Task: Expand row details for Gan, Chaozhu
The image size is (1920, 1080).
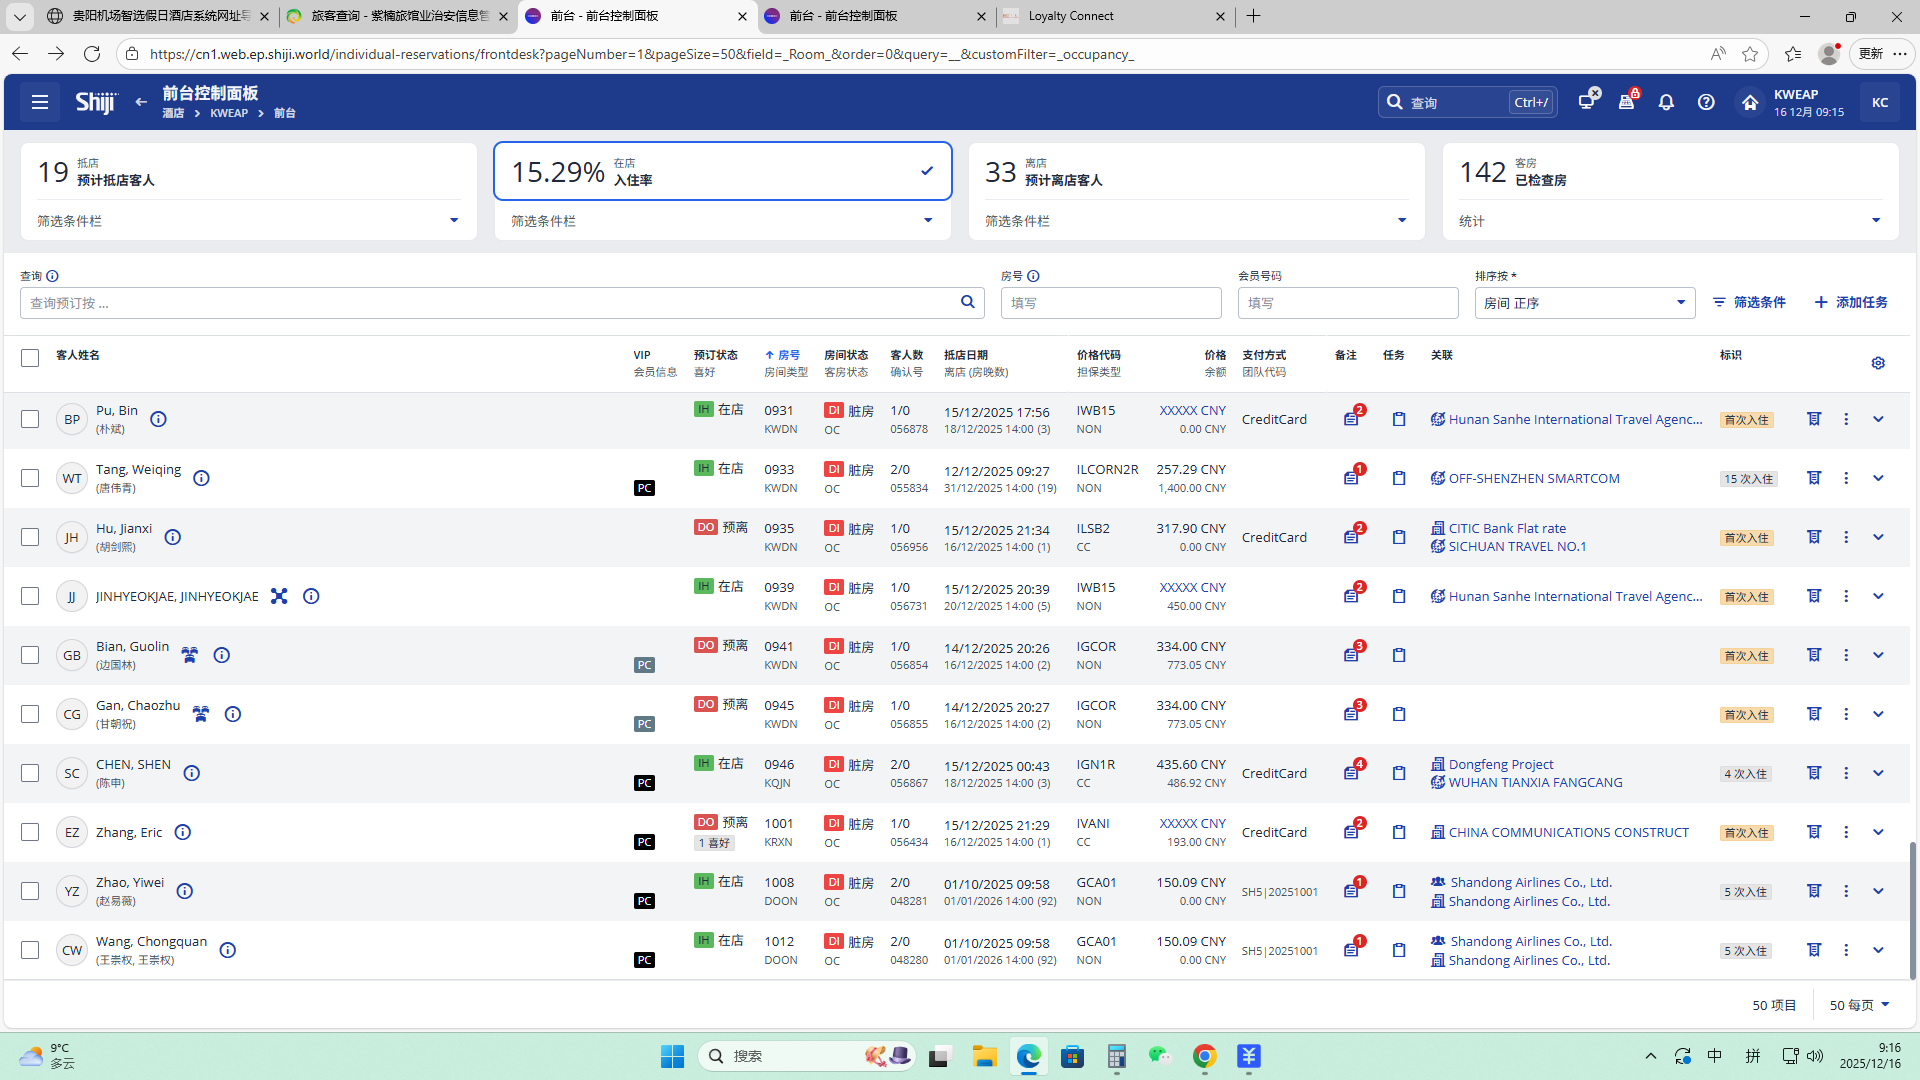Action: pyautogui.click(x=1878, y=714)
